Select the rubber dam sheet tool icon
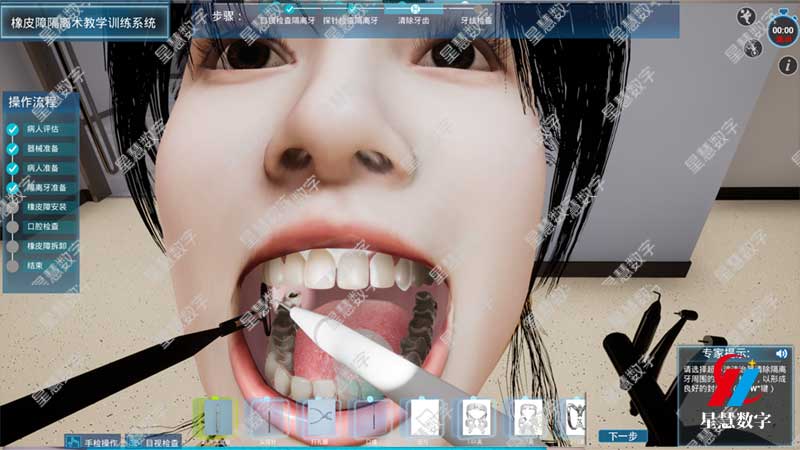 [x=426, y=416]
